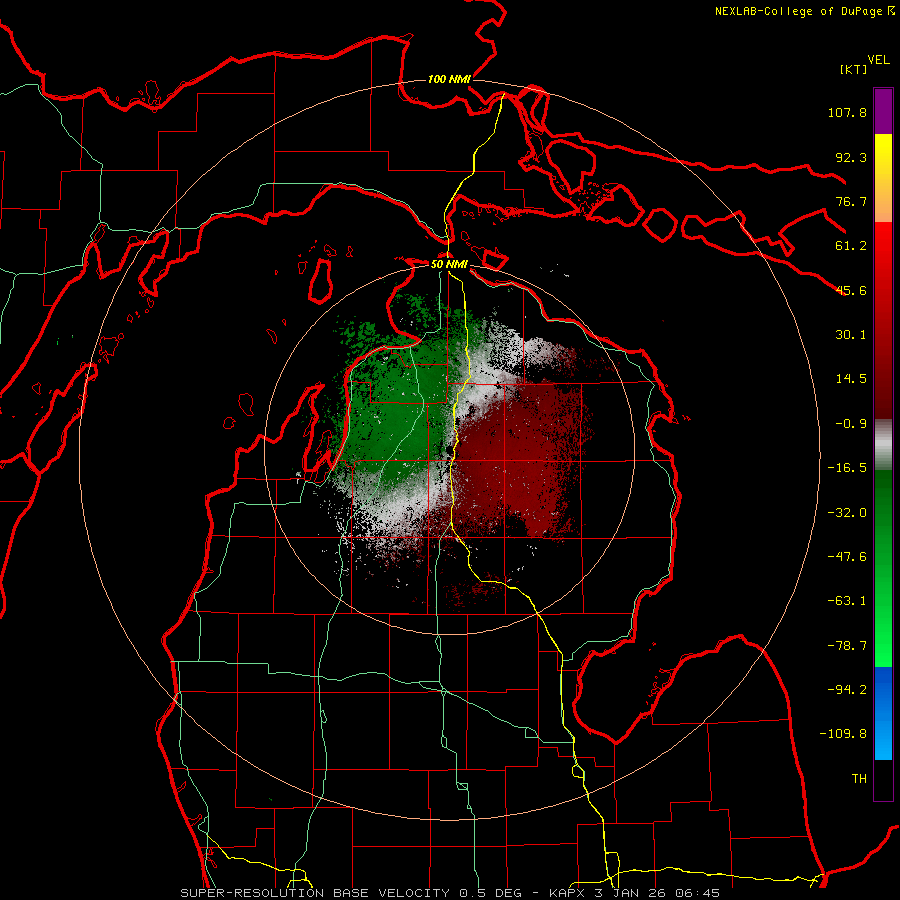Image resolution: width=900 pixels, height=900 pixels.
Task: Click the 107.8 scale value
Action: [x=847, y=112]
